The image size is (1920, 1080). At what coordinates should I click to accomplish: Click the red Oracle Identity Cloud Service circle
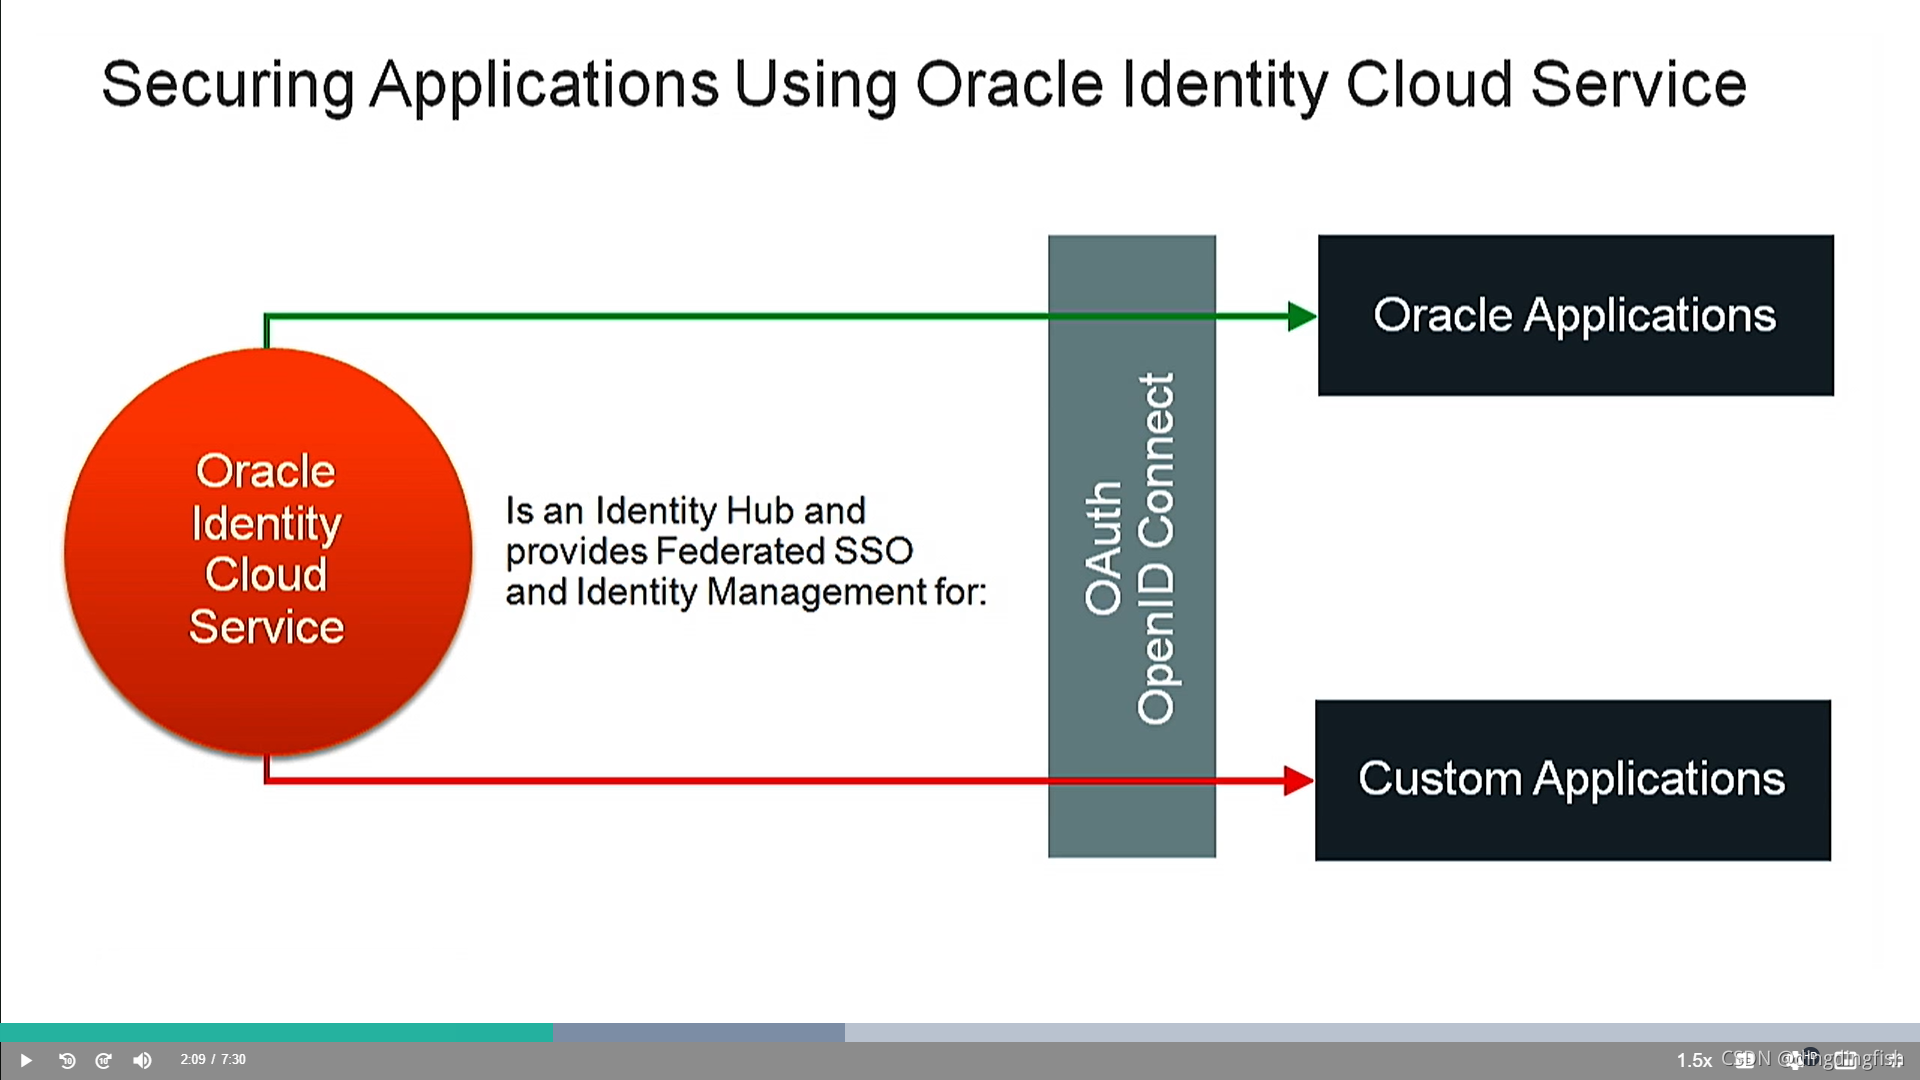267,550
